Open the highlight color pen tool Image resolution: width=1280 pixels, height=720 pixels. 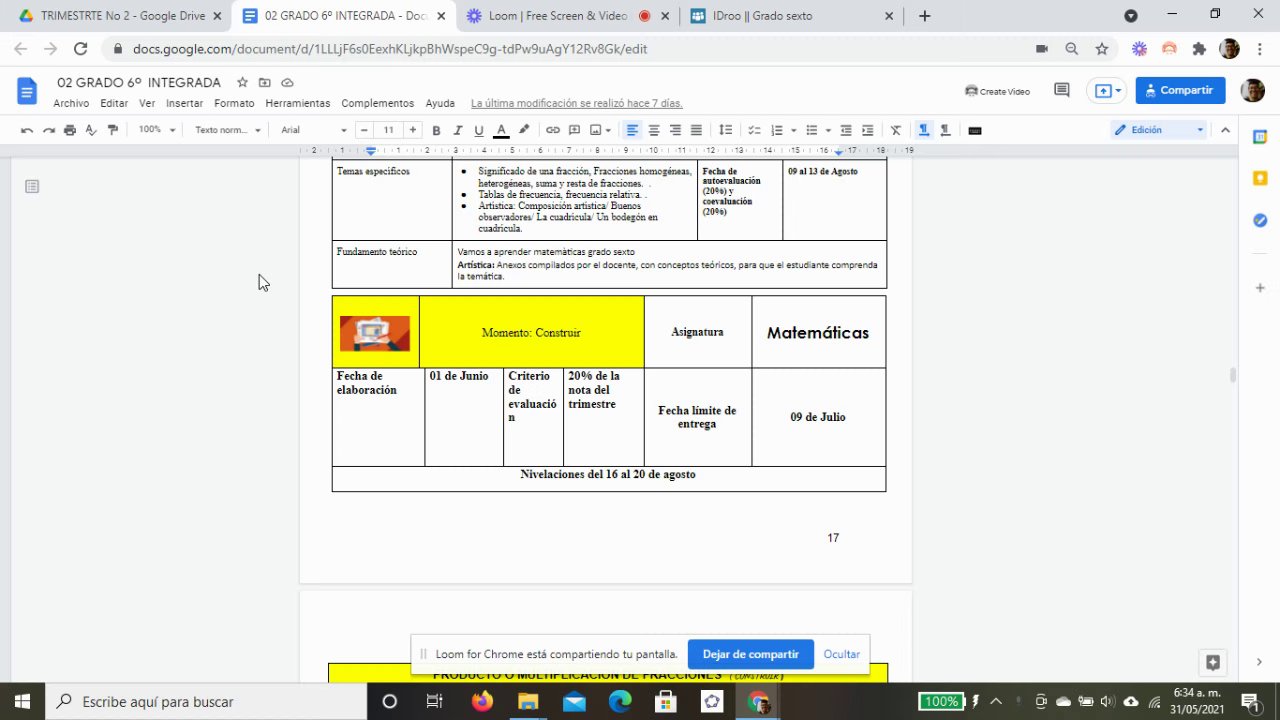click(524, 130)
